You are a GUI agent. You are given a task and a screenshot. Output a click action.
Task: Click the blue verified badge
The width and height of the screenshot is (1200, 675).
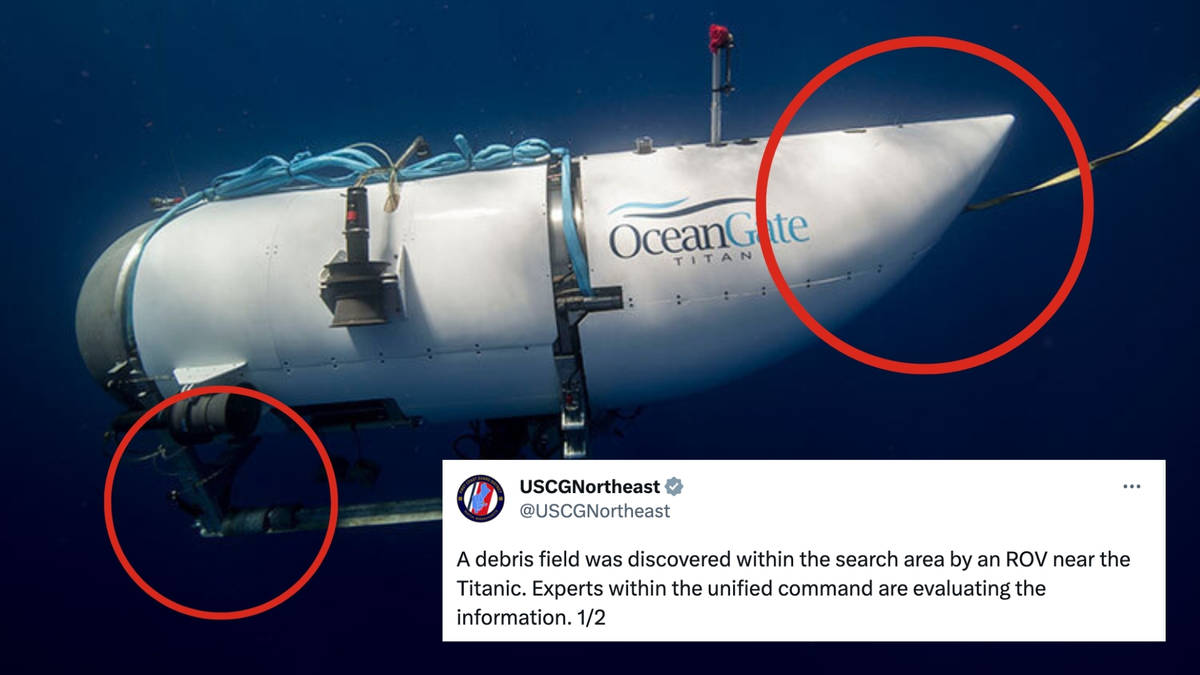[675, 487]
